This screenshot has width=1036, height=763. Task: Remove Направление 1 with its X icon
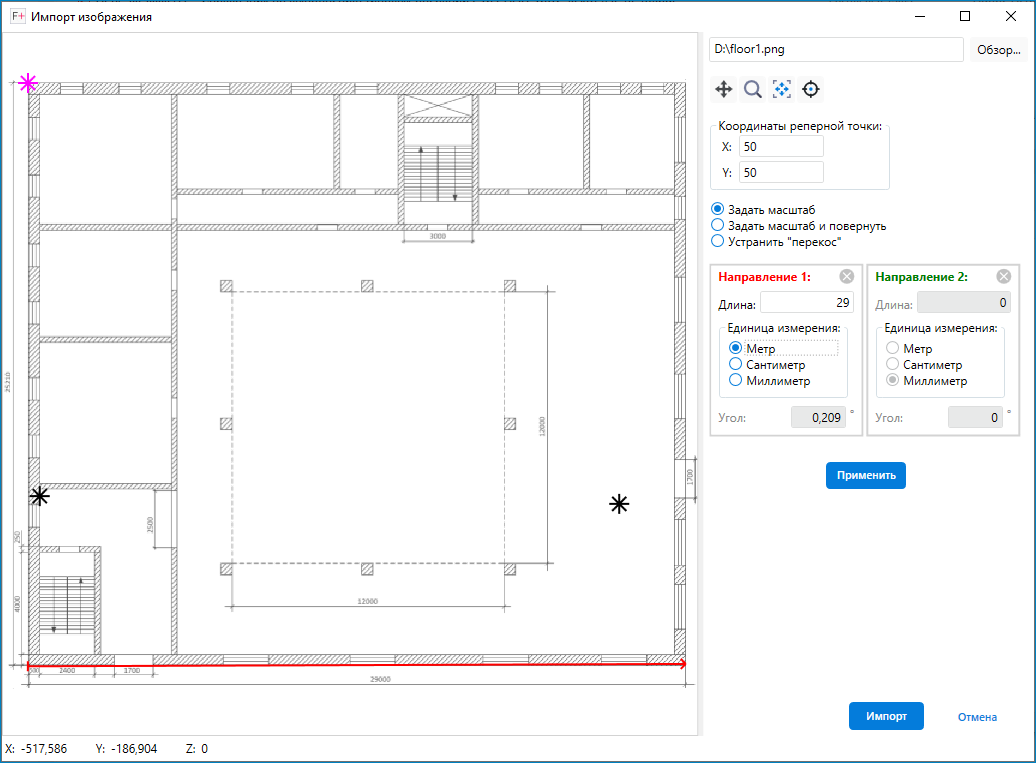coord(846,277)
